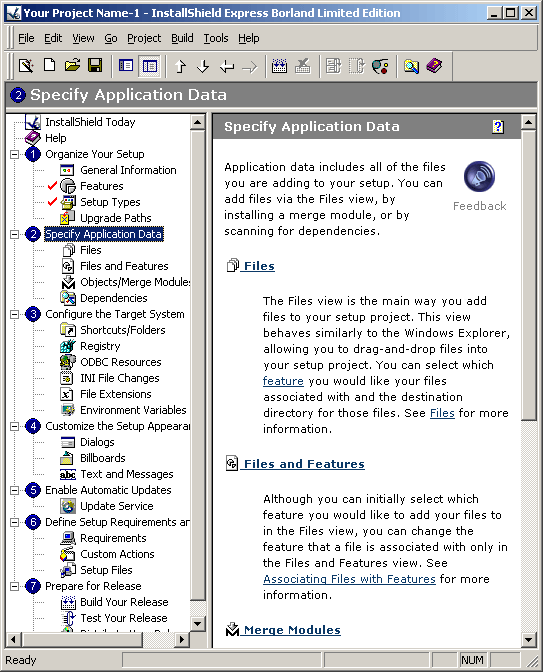Collapse the Customize the Setup Appearance node
The width and height of the screenshot is (543, 672).
pyautogui.click(x=15, y=426)
